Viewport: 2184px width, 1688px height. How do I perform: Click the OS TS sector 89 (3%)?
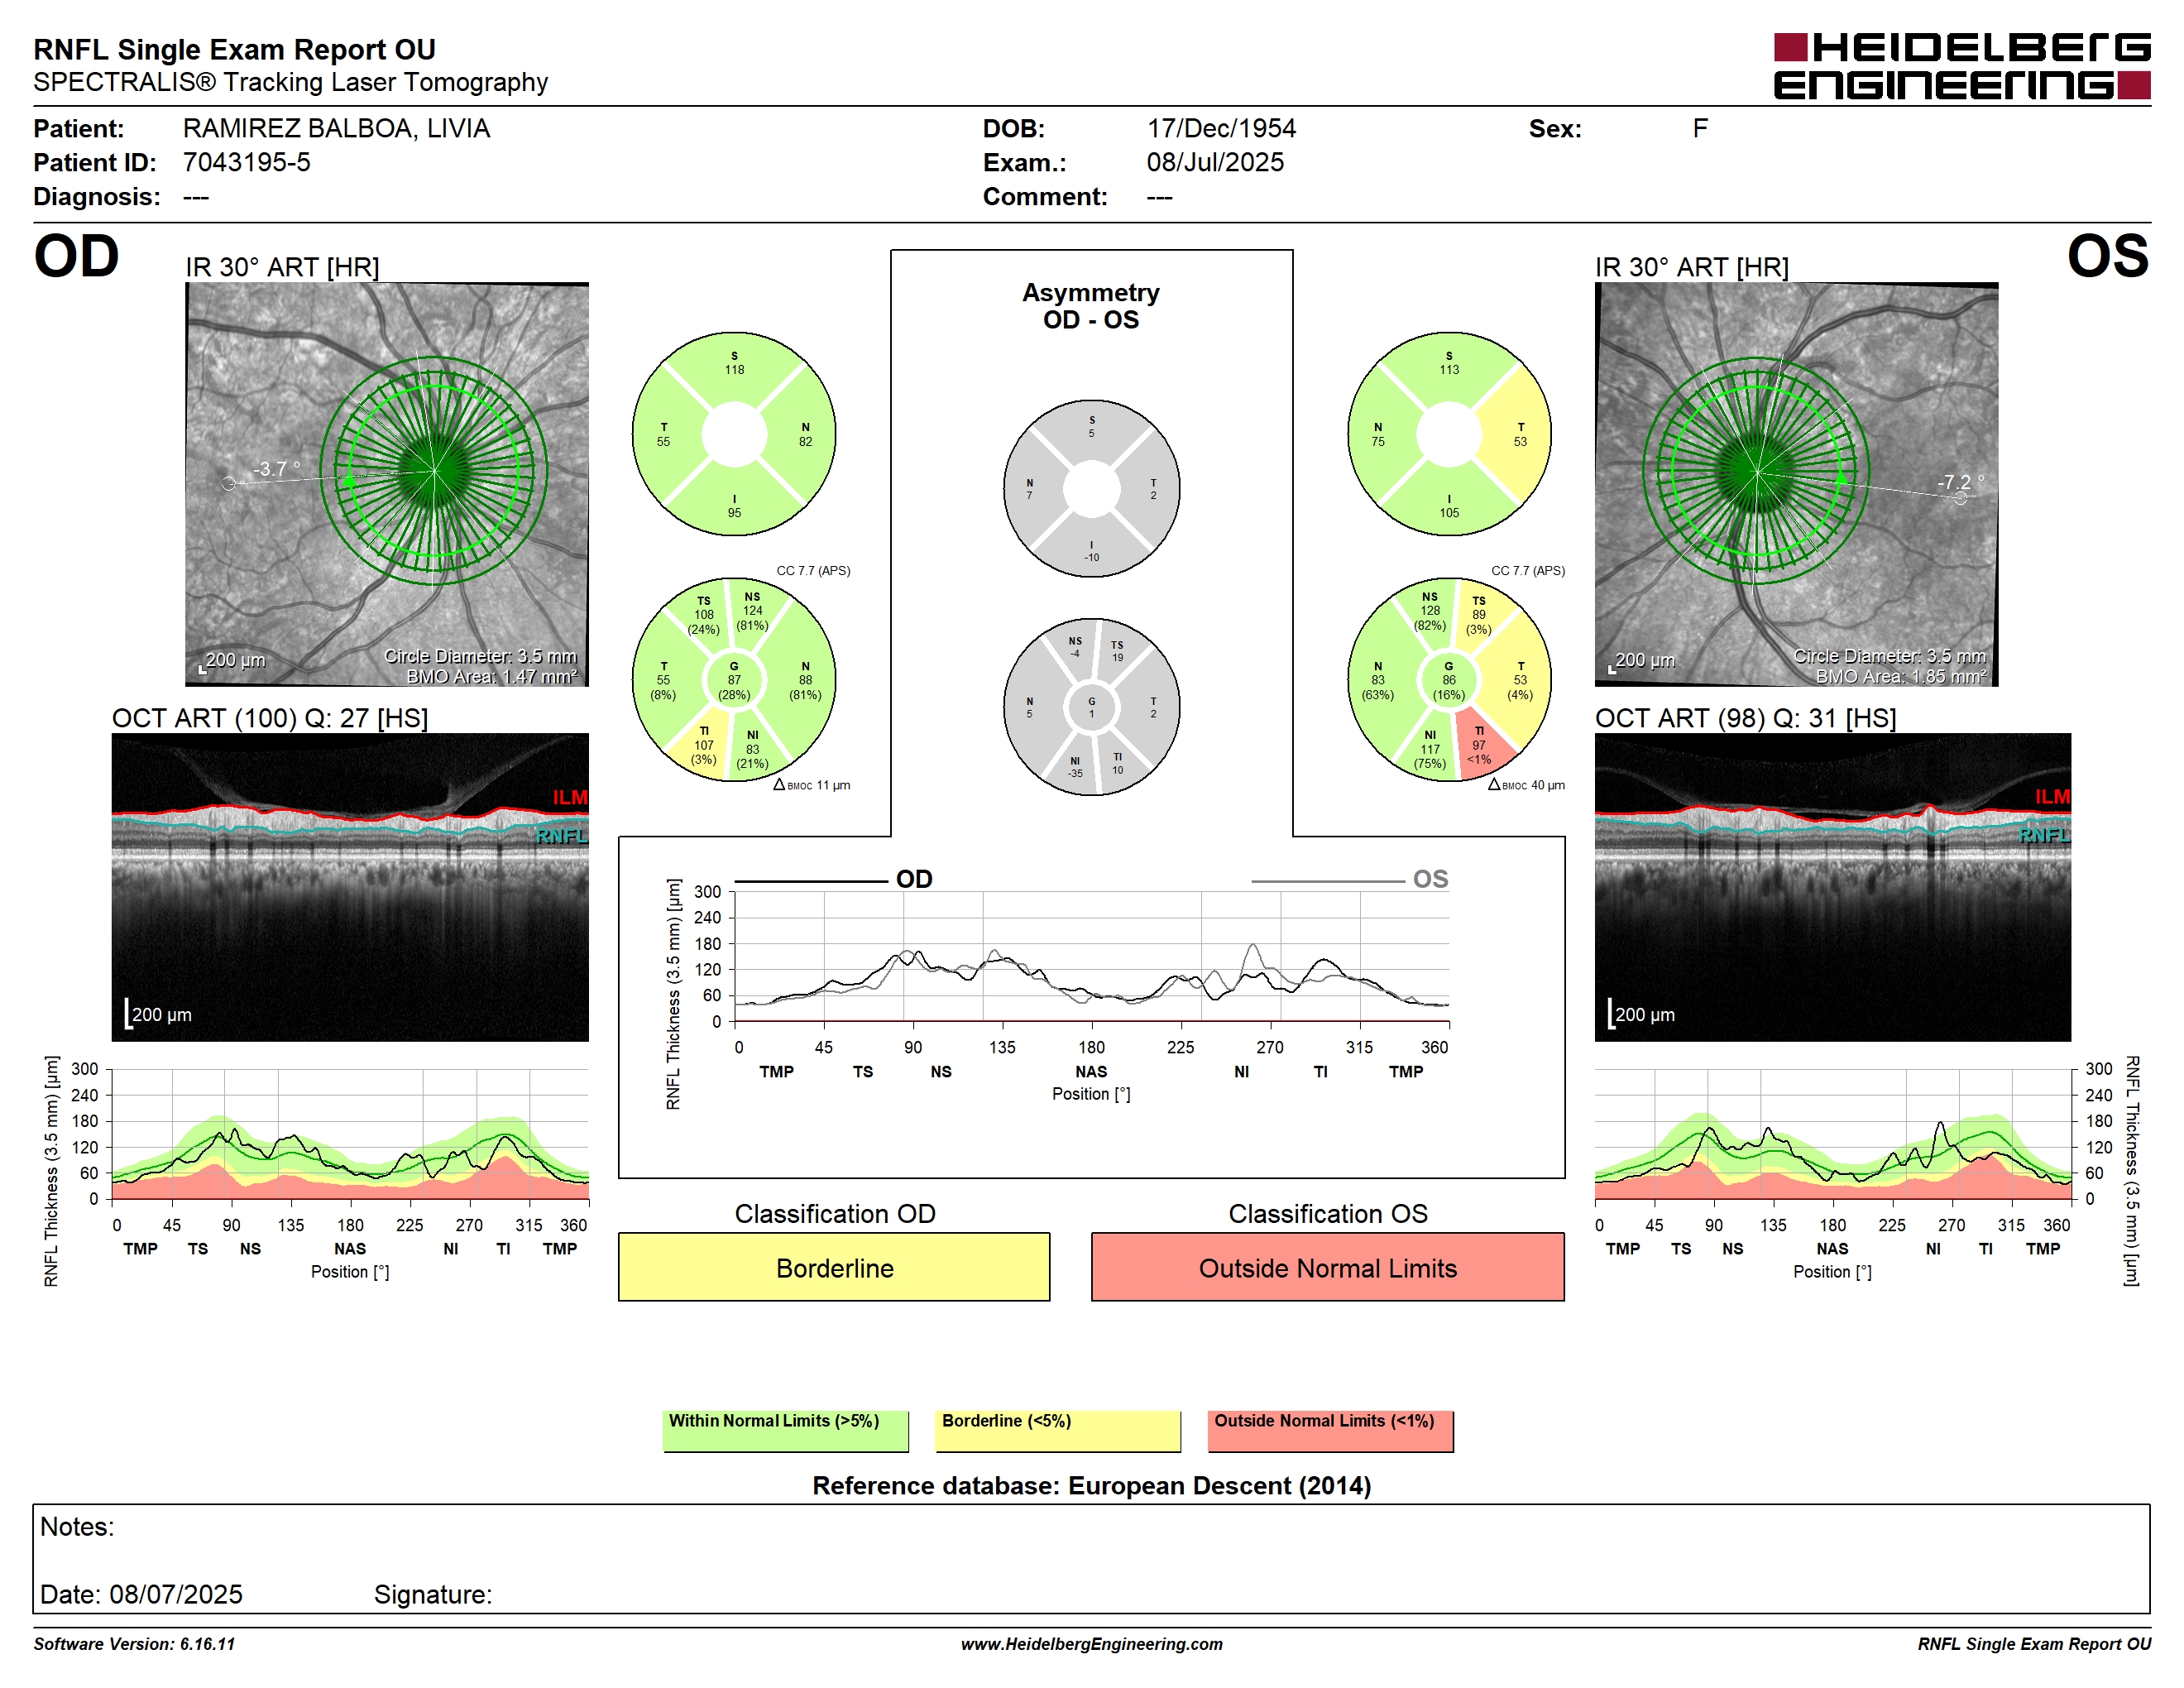[1479, 616]
